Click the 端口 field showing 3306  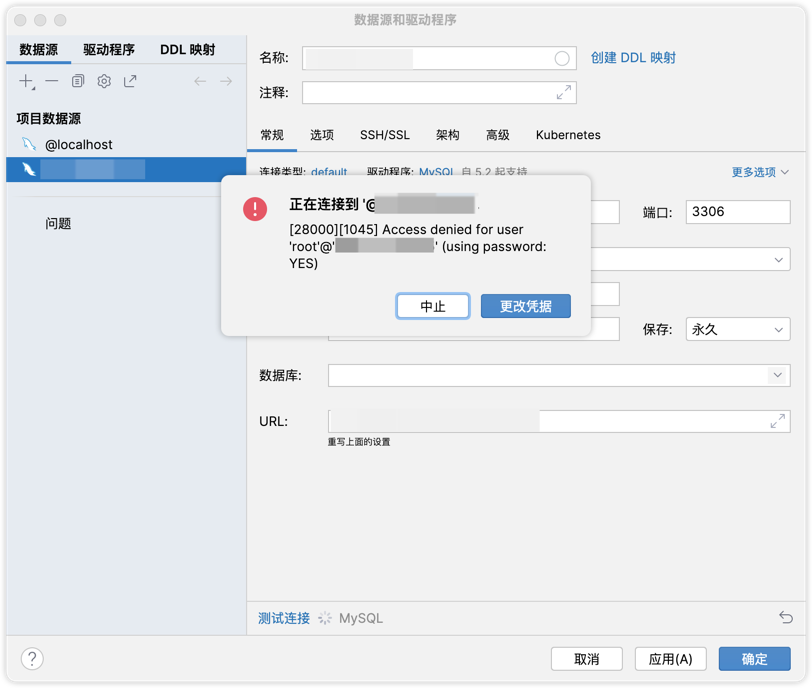[x=738, y=212]
